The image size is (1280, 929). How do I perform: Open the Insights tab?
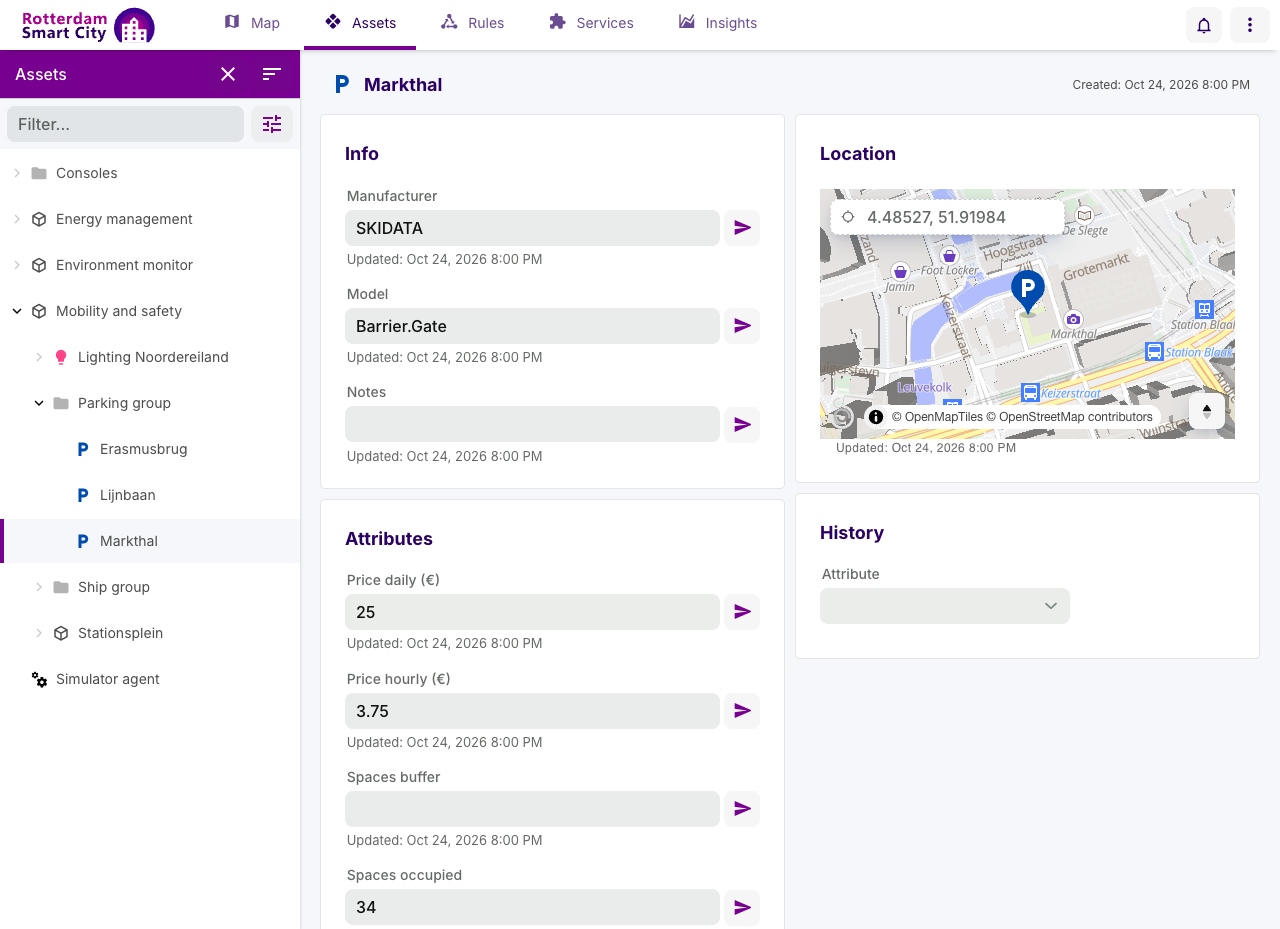[x=718, y=23]
